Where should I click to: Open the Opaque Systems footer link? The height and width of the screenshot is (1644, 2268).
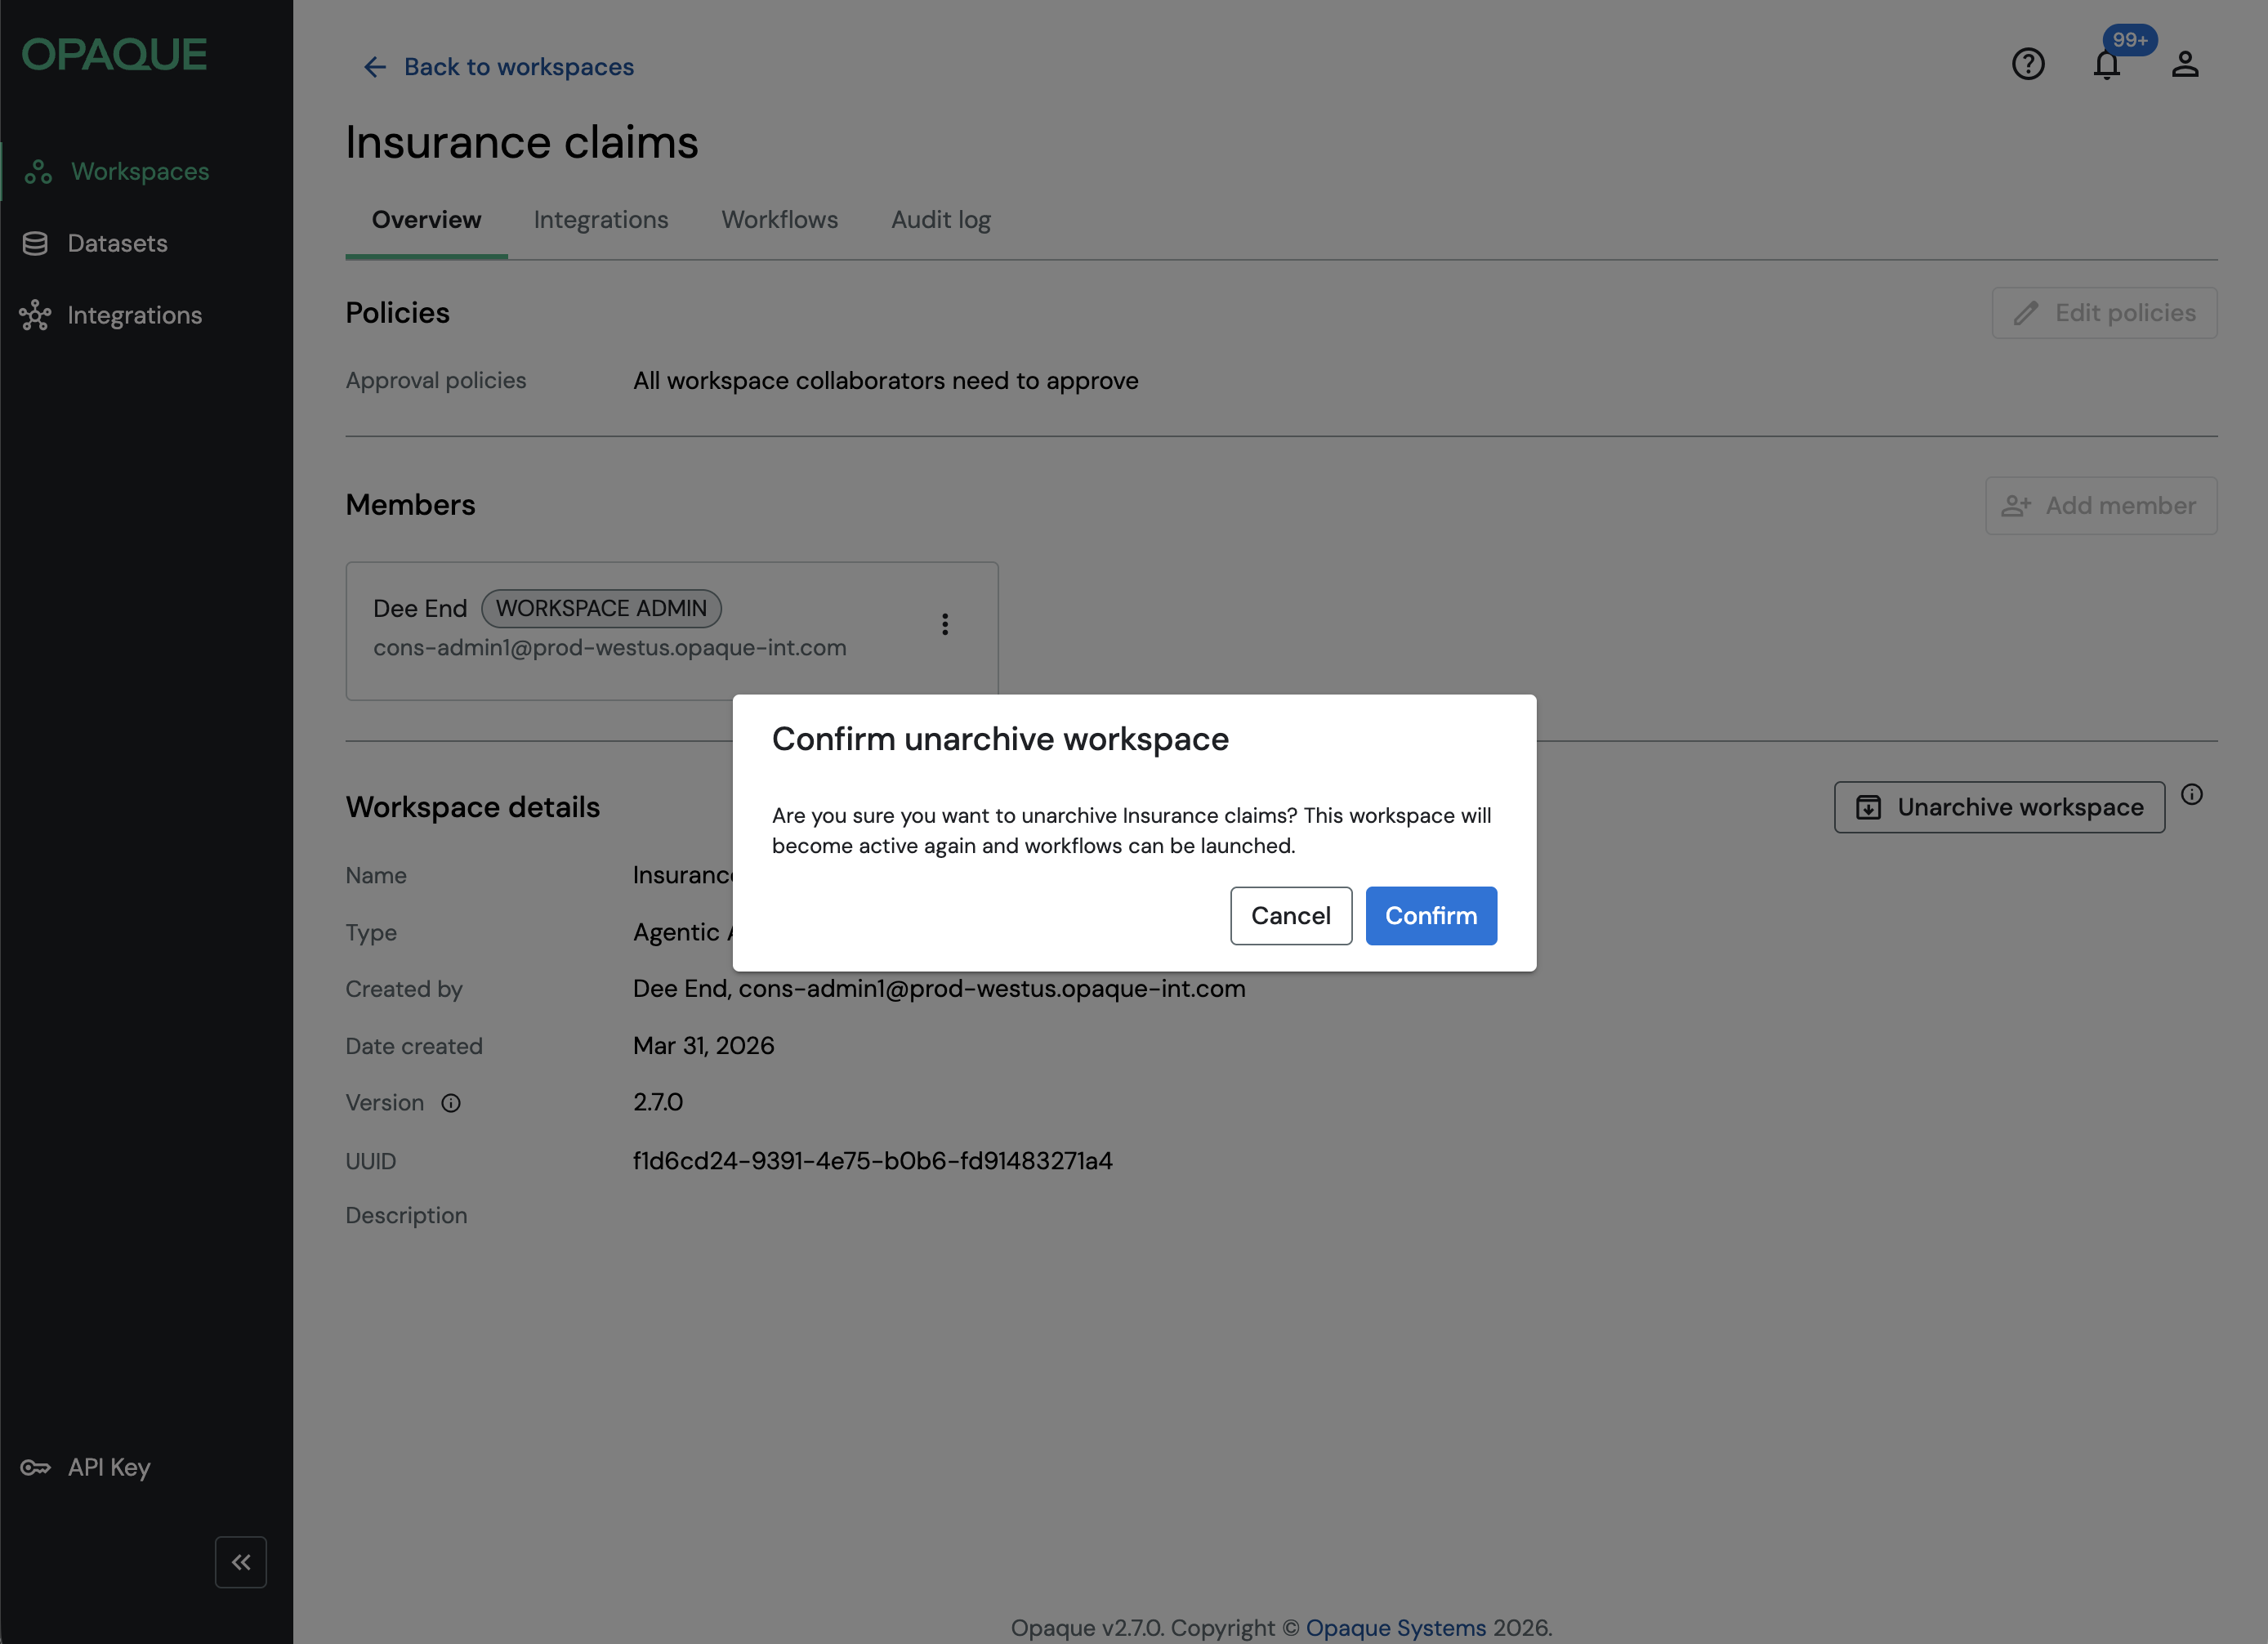pos(1395,1627)
